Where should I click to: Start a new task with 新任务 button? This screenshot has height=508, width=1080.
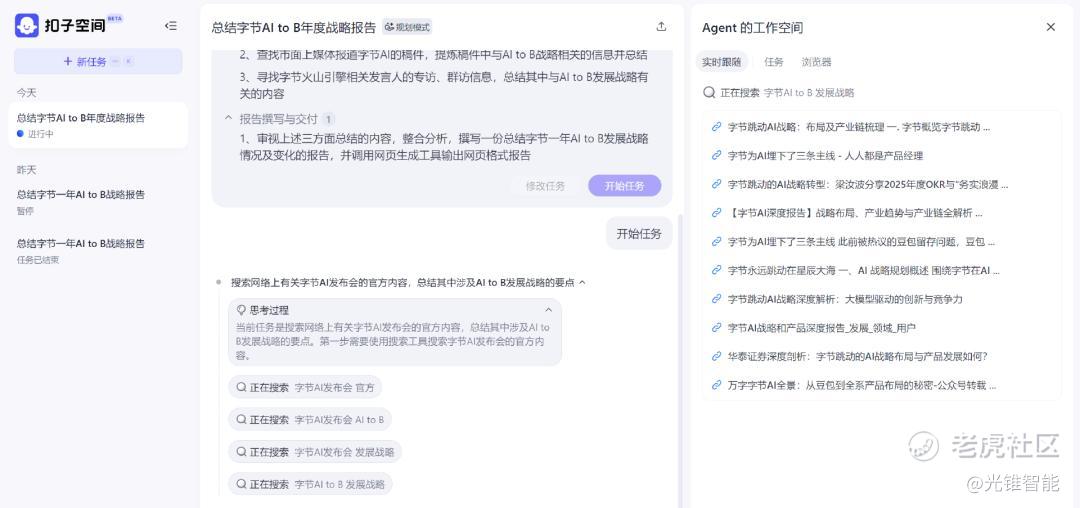tap(98, 61)
